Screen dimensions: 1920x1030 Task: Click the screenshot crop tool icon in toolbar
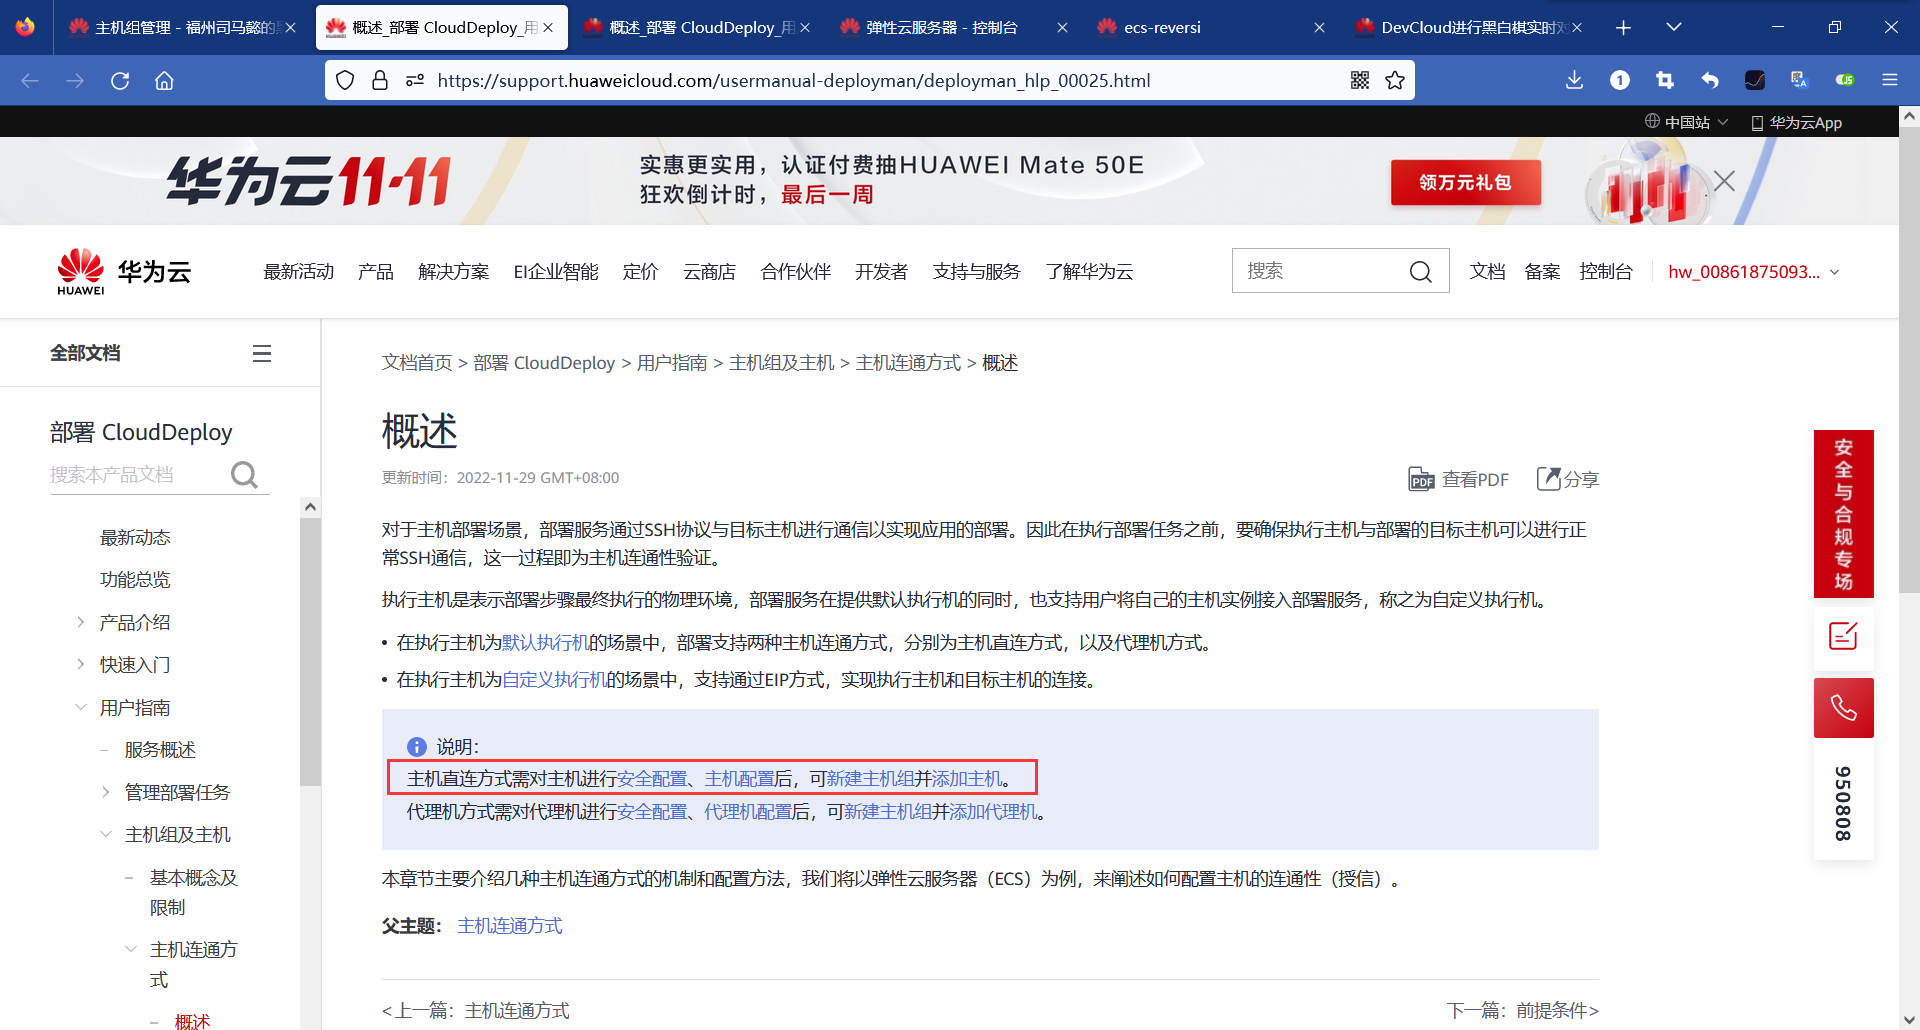[1665, 80]
